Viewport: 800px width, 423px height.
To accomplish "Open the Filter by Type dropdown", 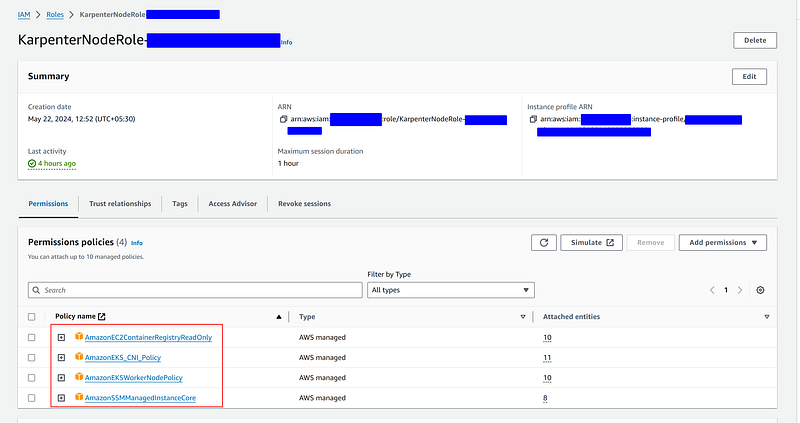I will [451, 290].
